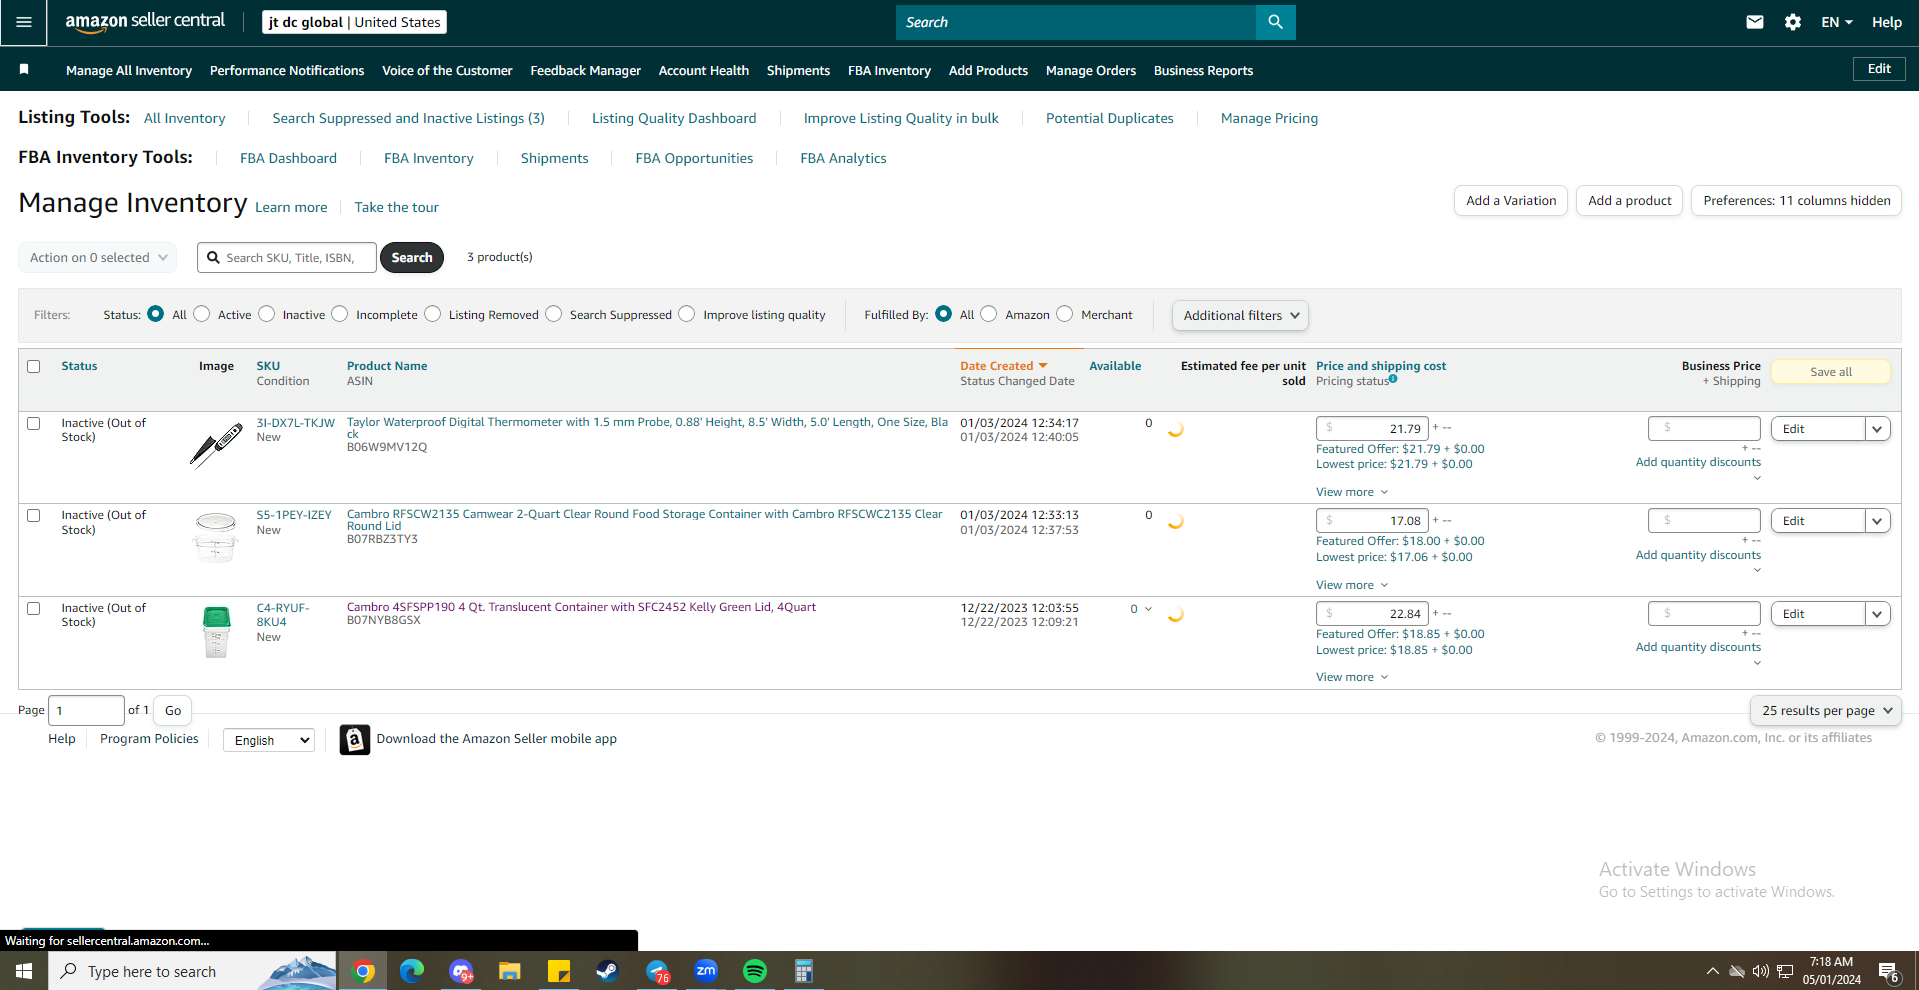Select the checkbox for SKU S5-1PEY-IZEY

[34, 515]
